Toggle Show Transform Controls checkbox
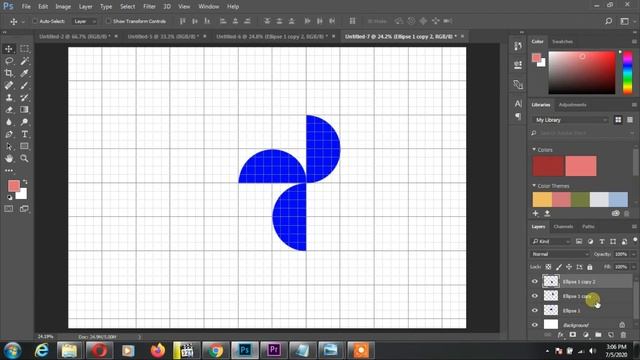 (108, 21)
